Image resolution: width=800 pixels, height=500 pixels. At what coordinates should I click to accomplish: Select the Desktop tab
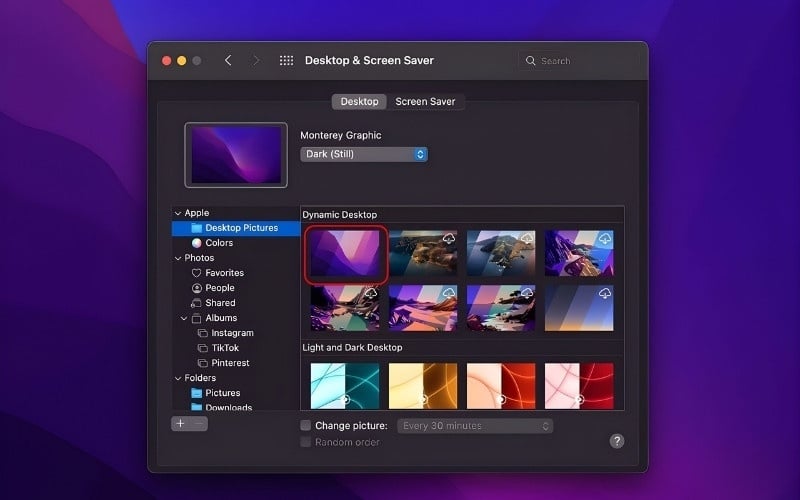[359, 101]
